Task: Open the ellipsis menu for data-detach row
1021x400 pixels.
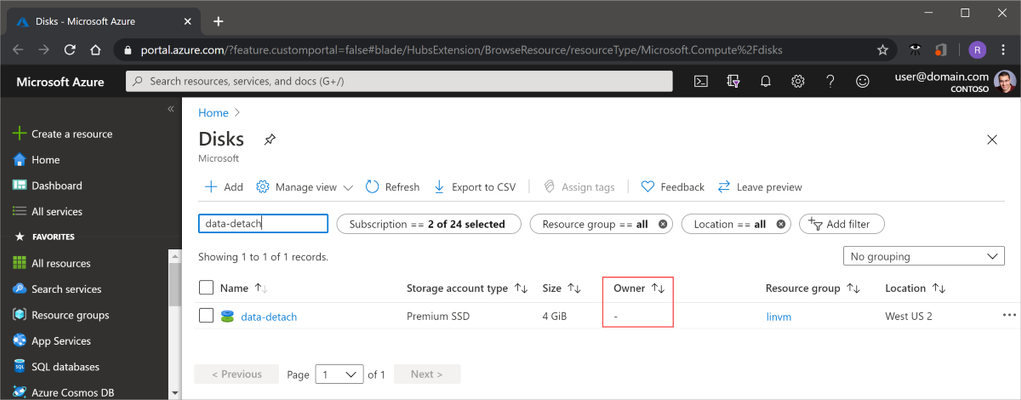Action: click(1009, 315)
